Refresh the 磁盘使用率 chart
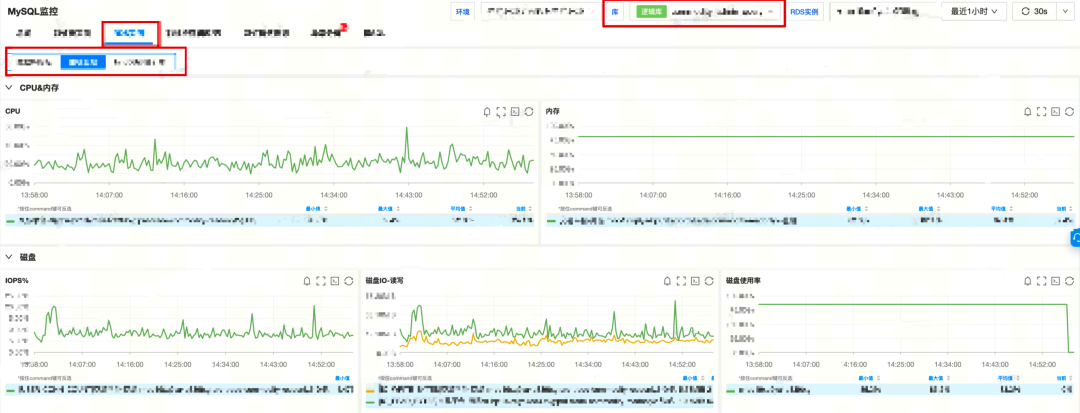The width and height of the screenshot is (1080, 413). 1070,281
